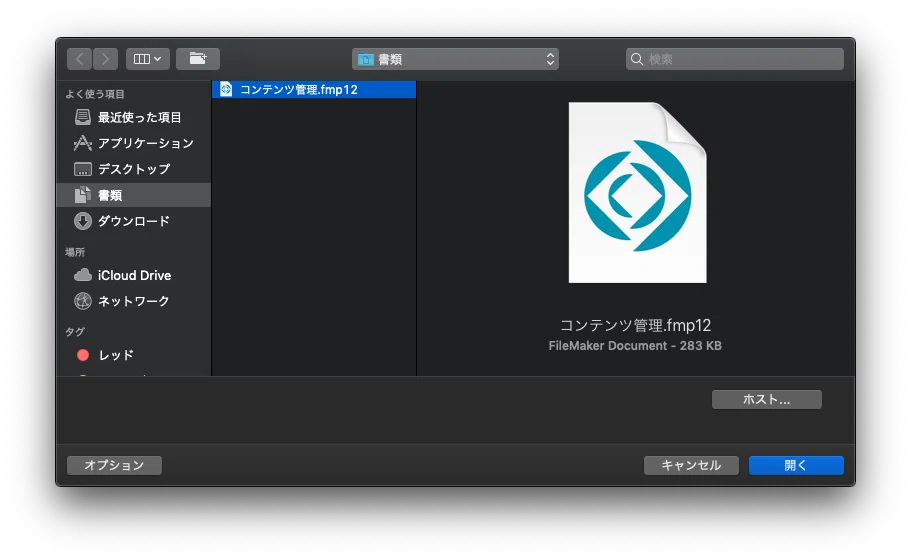This screenshot has width=911, height=560.
Task: Click the download arrow icon
Action: tap(83, 221)
